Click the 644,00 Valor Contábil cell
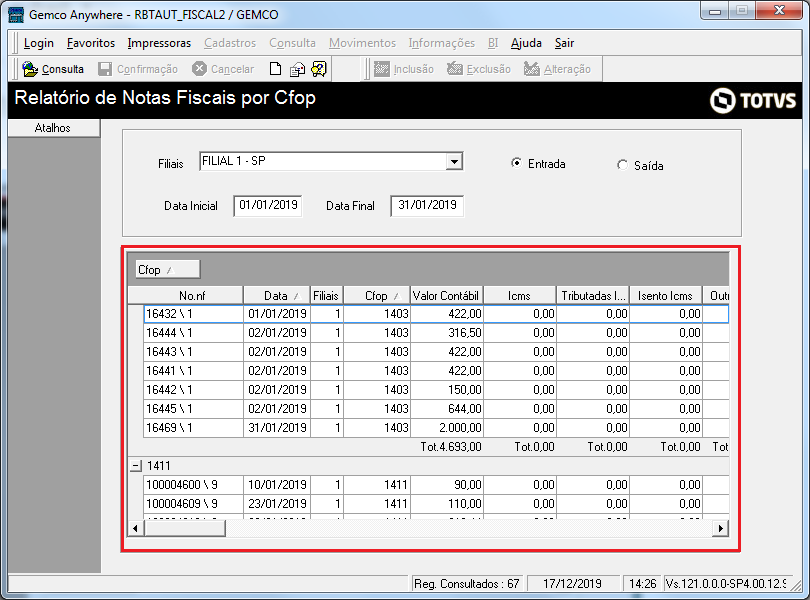This screenshot has width=810, height=600. pyautogui.click(x=447, y=409)
